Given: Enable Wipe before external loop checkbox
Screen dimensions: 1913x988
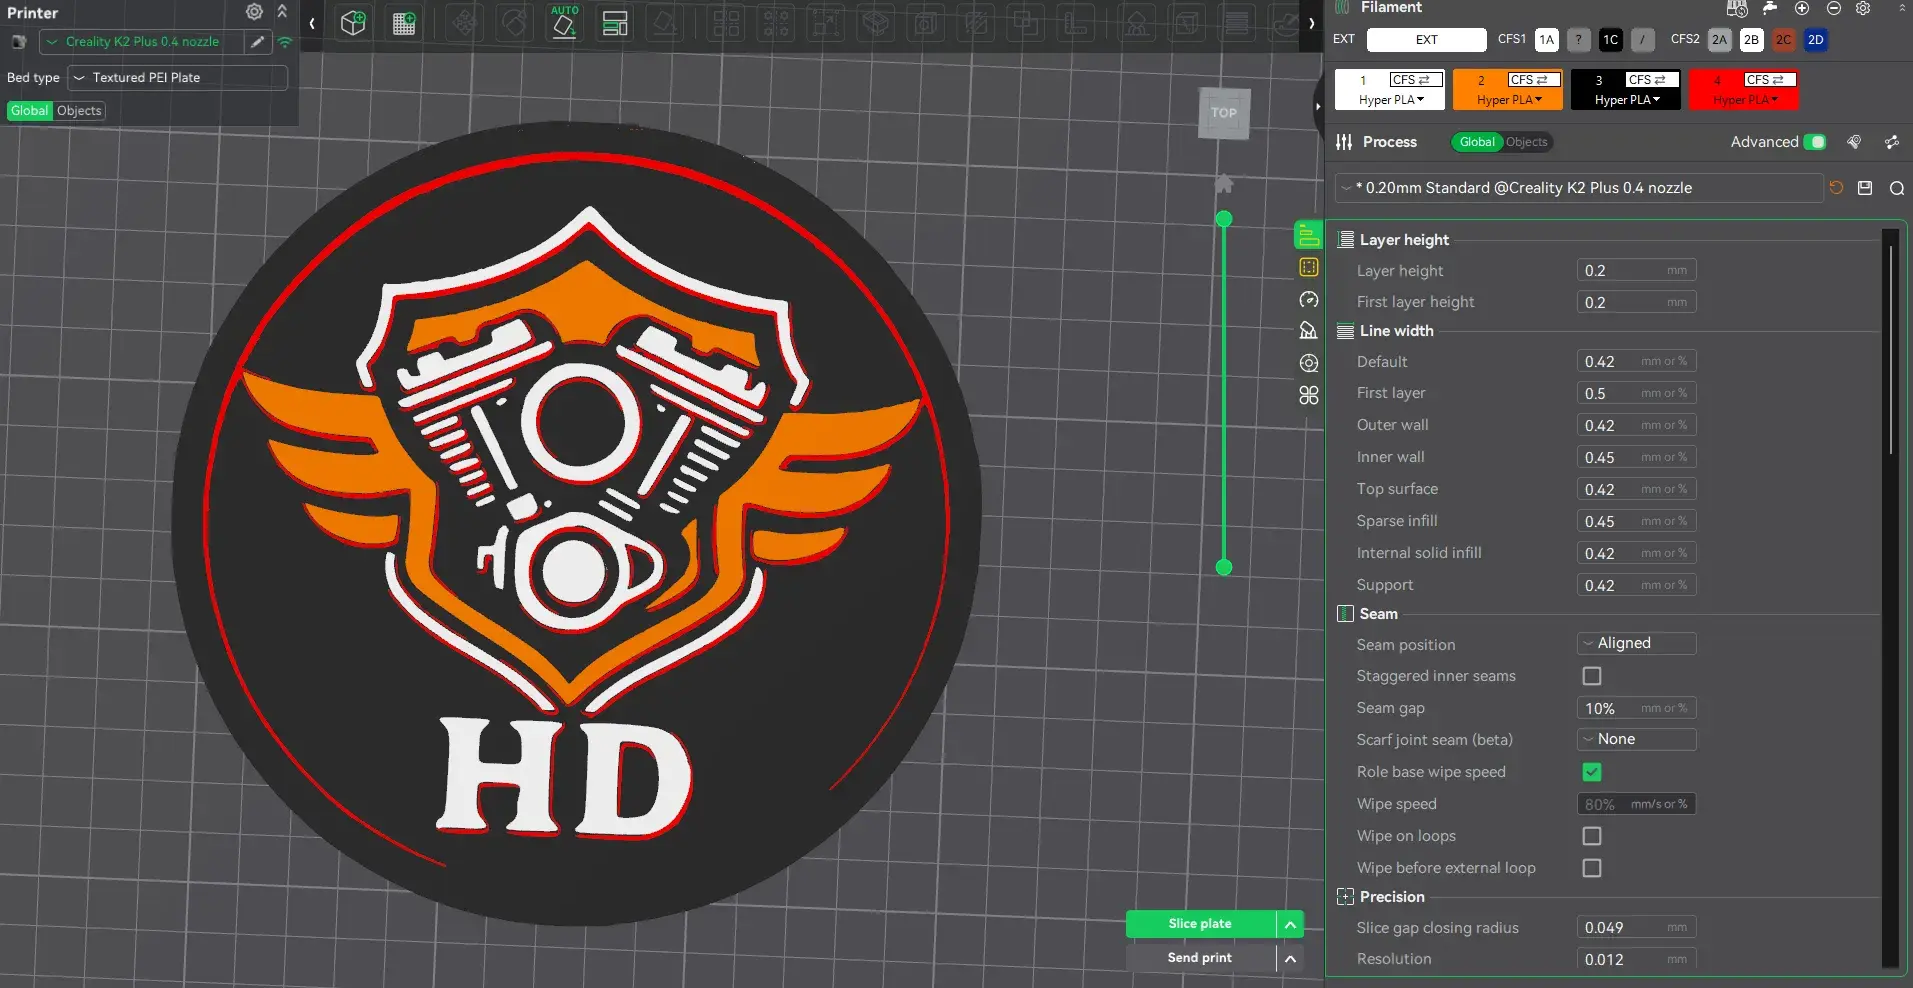Looking at the screenshot, I should (x=1592, y=868).
